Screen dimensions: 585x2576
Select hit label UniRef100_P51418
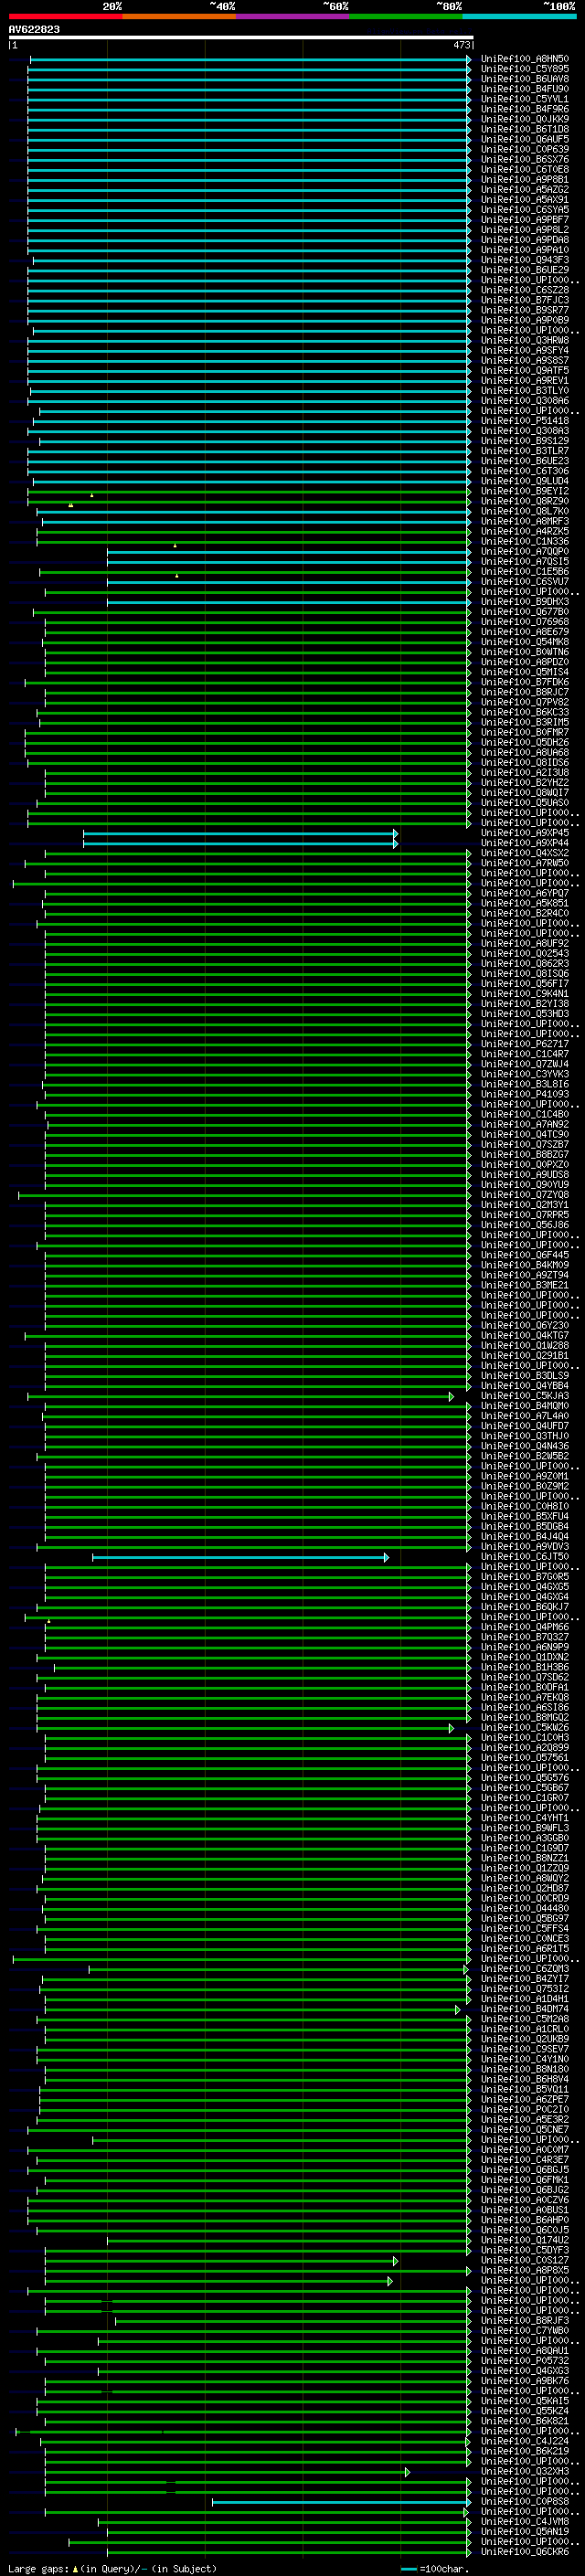[524, 421]
